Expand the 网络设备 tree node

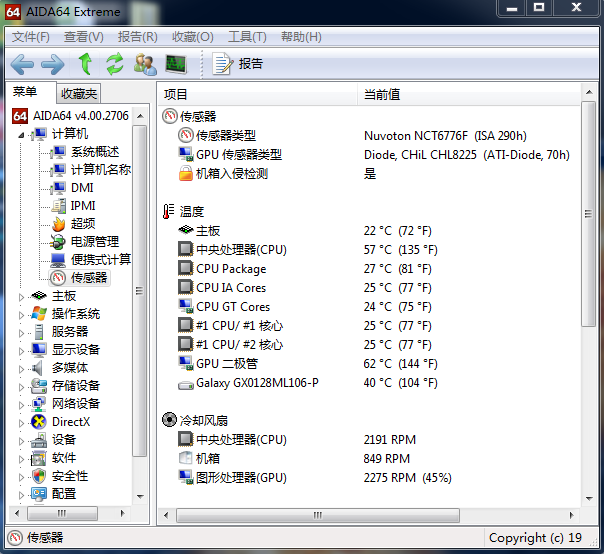21,405
